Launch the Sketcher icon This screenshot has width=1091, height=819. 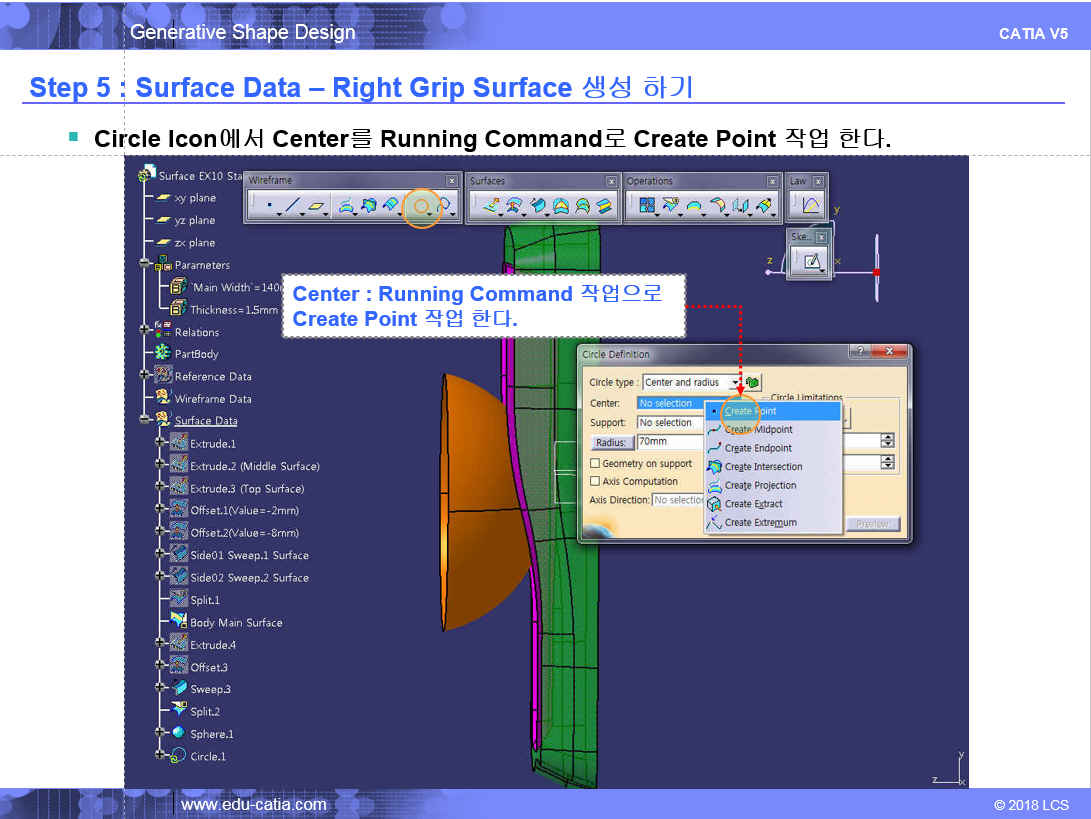click(x=812, y=262)
